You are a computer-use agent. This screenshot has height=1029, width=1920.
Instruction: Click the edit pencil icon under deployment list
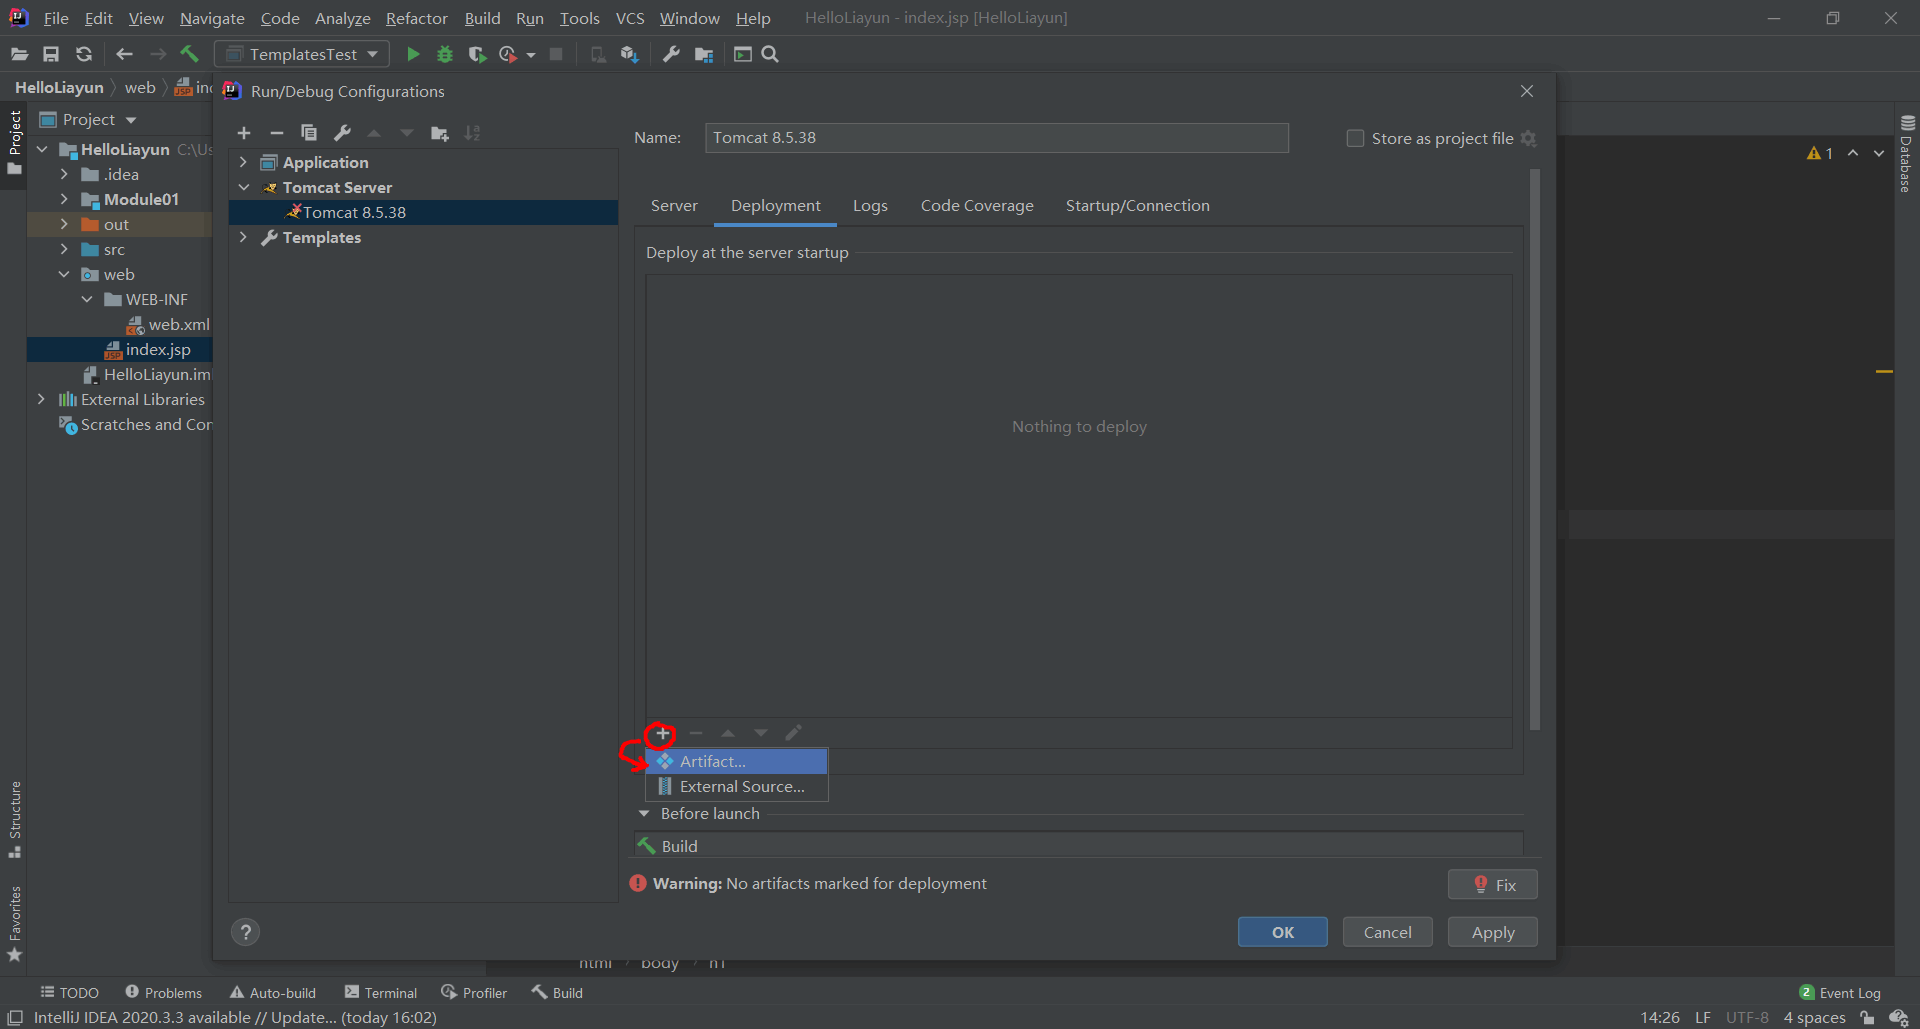click(x=793, y=733)
